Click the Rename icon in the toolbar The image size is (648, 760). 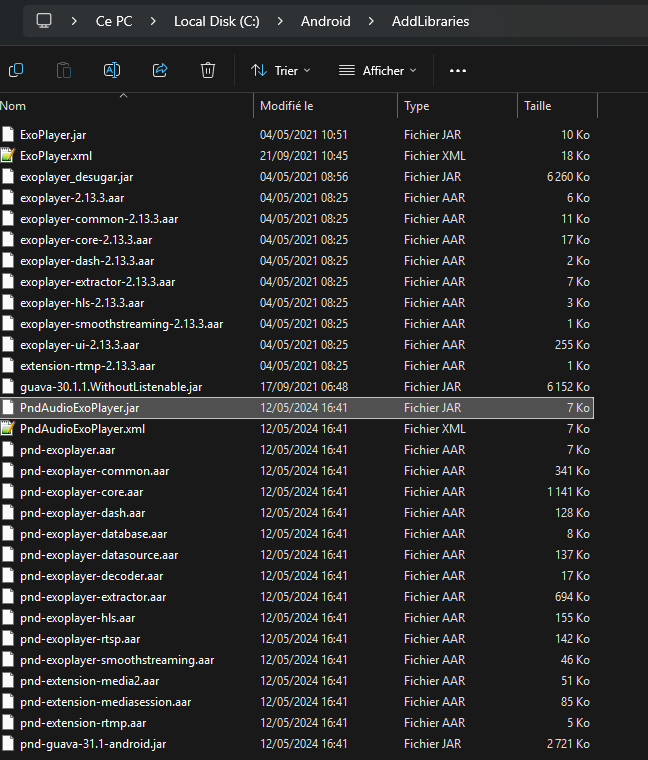(112, 70)
